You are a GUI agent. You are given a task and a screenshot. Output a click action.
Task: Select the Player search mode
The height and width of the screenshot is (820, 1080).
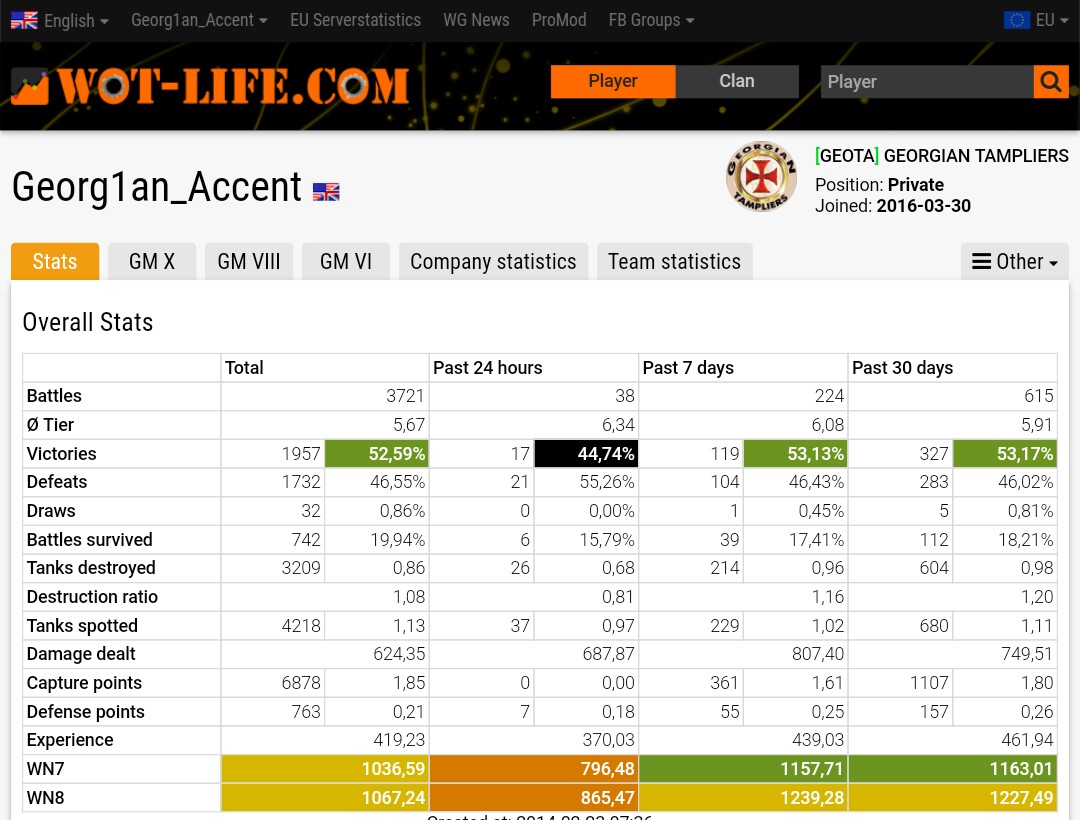tap(613, 81)
